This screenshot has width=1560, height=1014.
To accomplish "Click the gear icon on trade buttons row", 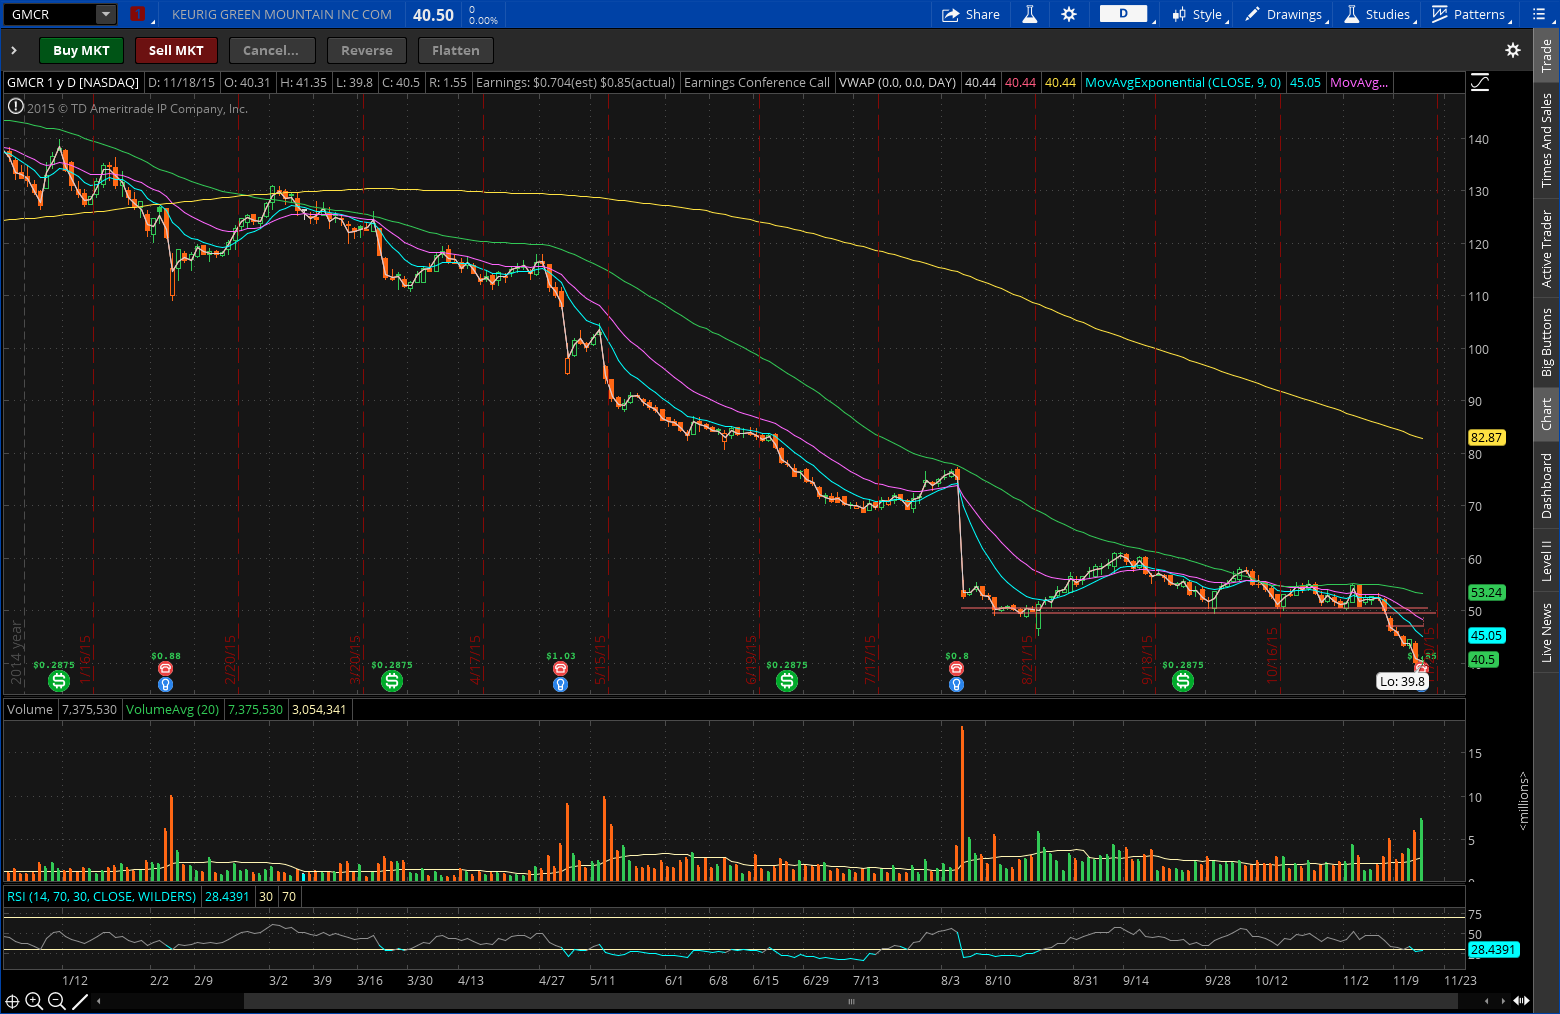I will 1513,50.
